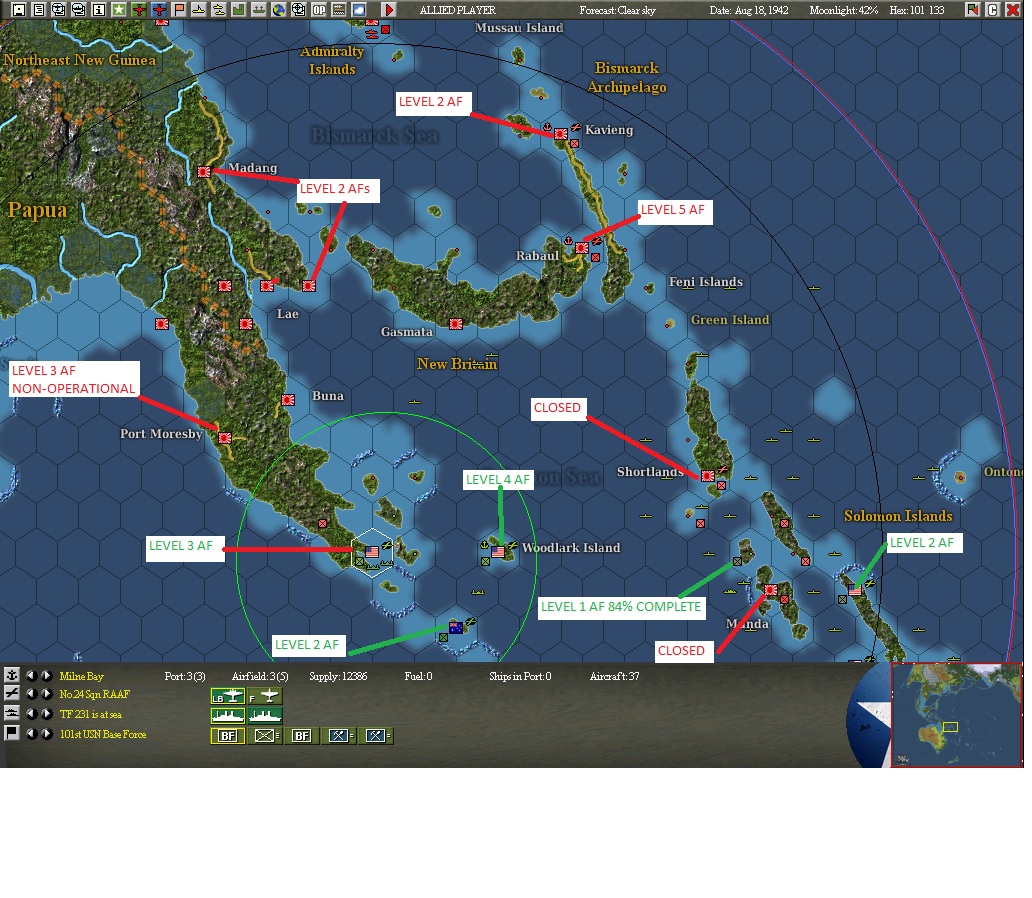Click the globe toolbar icon
Viewport: 1032px width, 898px height.
[x=279, y=9]
